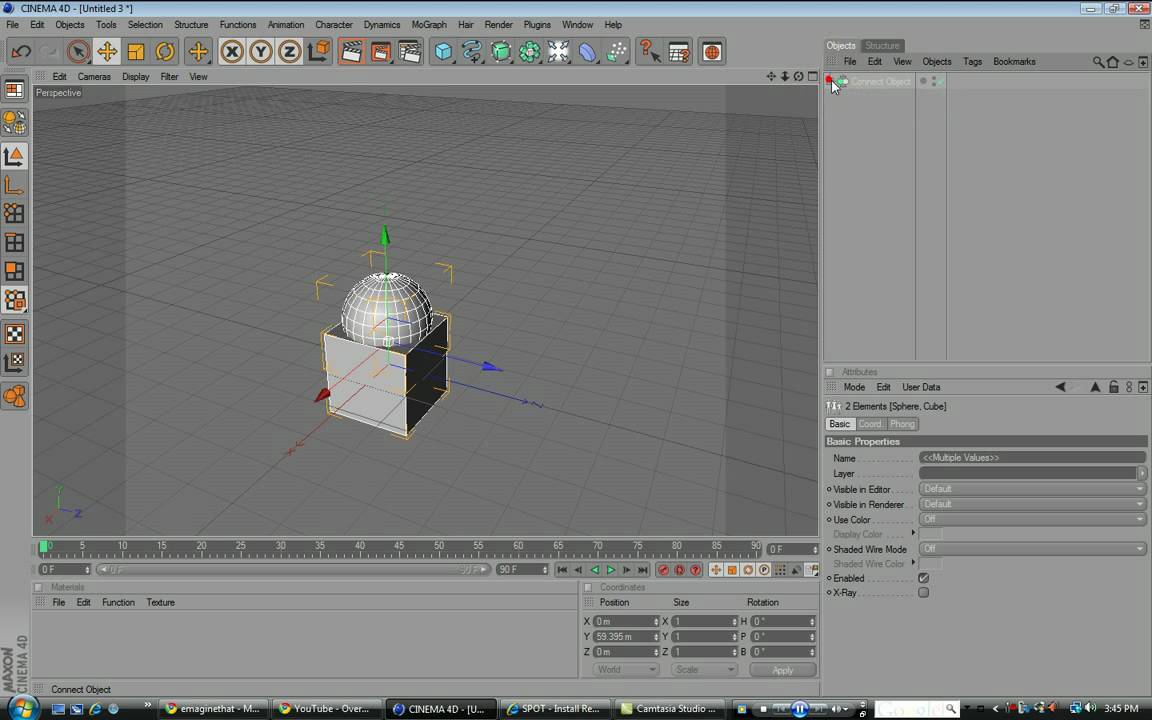Toggle the Z axis lock

[x=289, y=51]
